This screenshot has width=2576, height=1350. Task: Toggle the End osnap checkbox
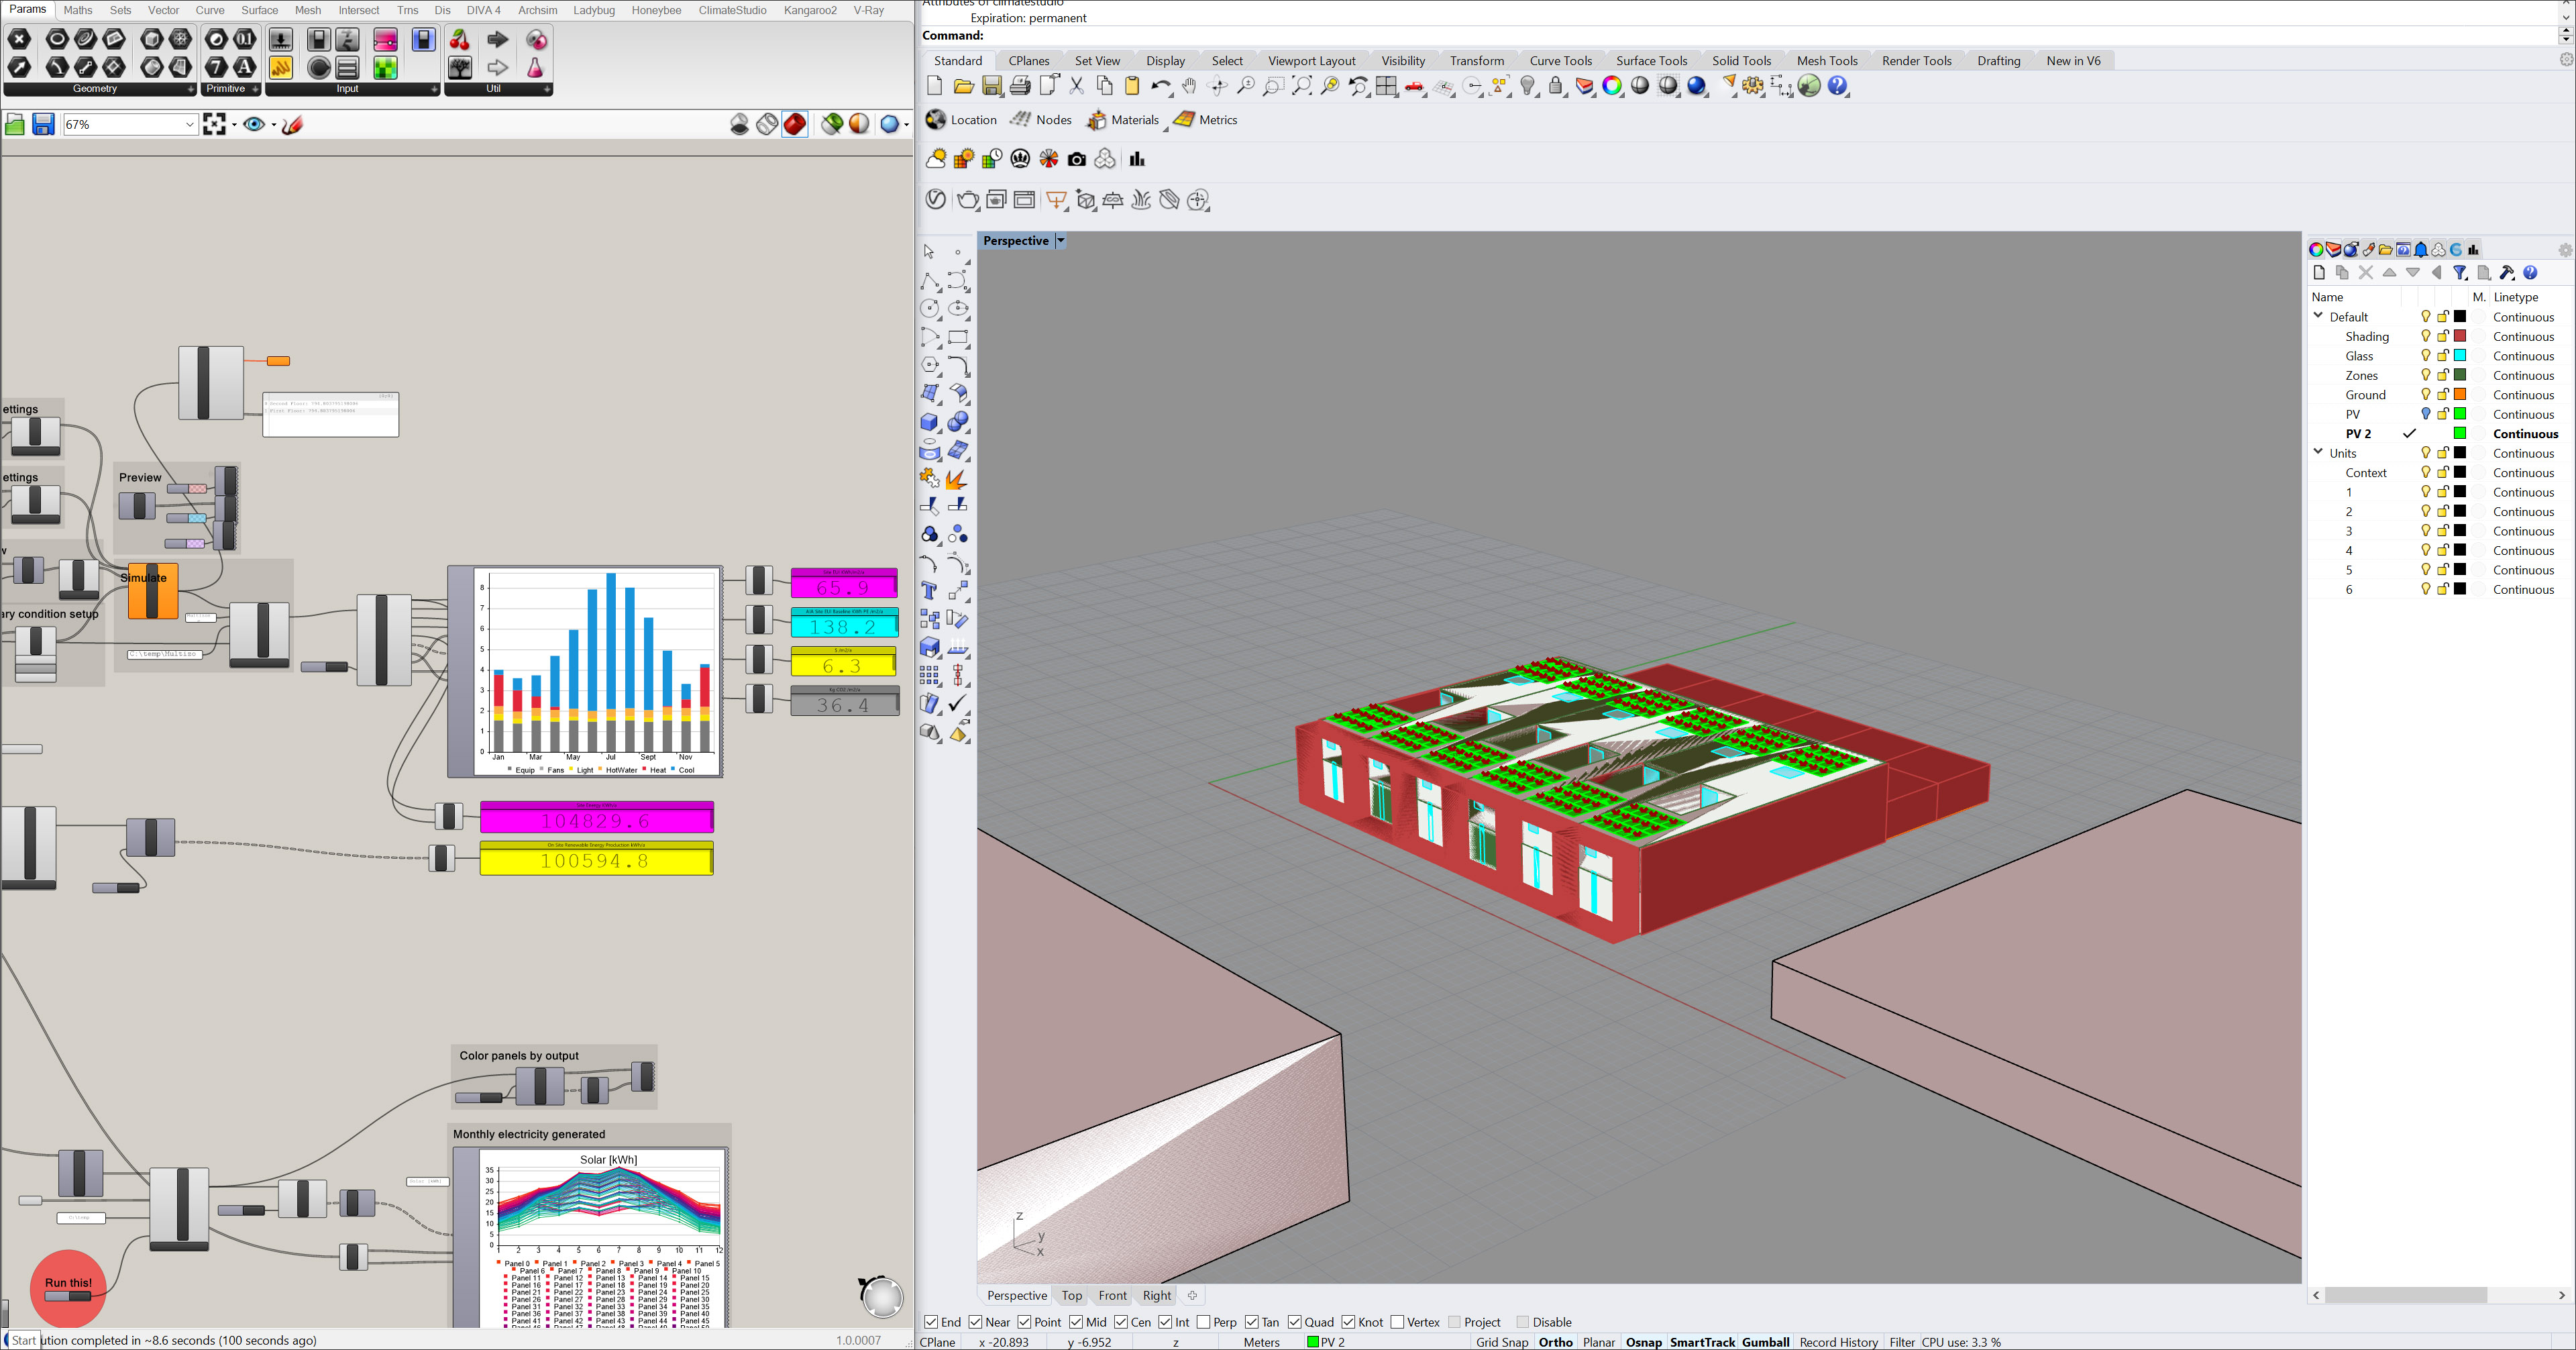pos(931,1322)
